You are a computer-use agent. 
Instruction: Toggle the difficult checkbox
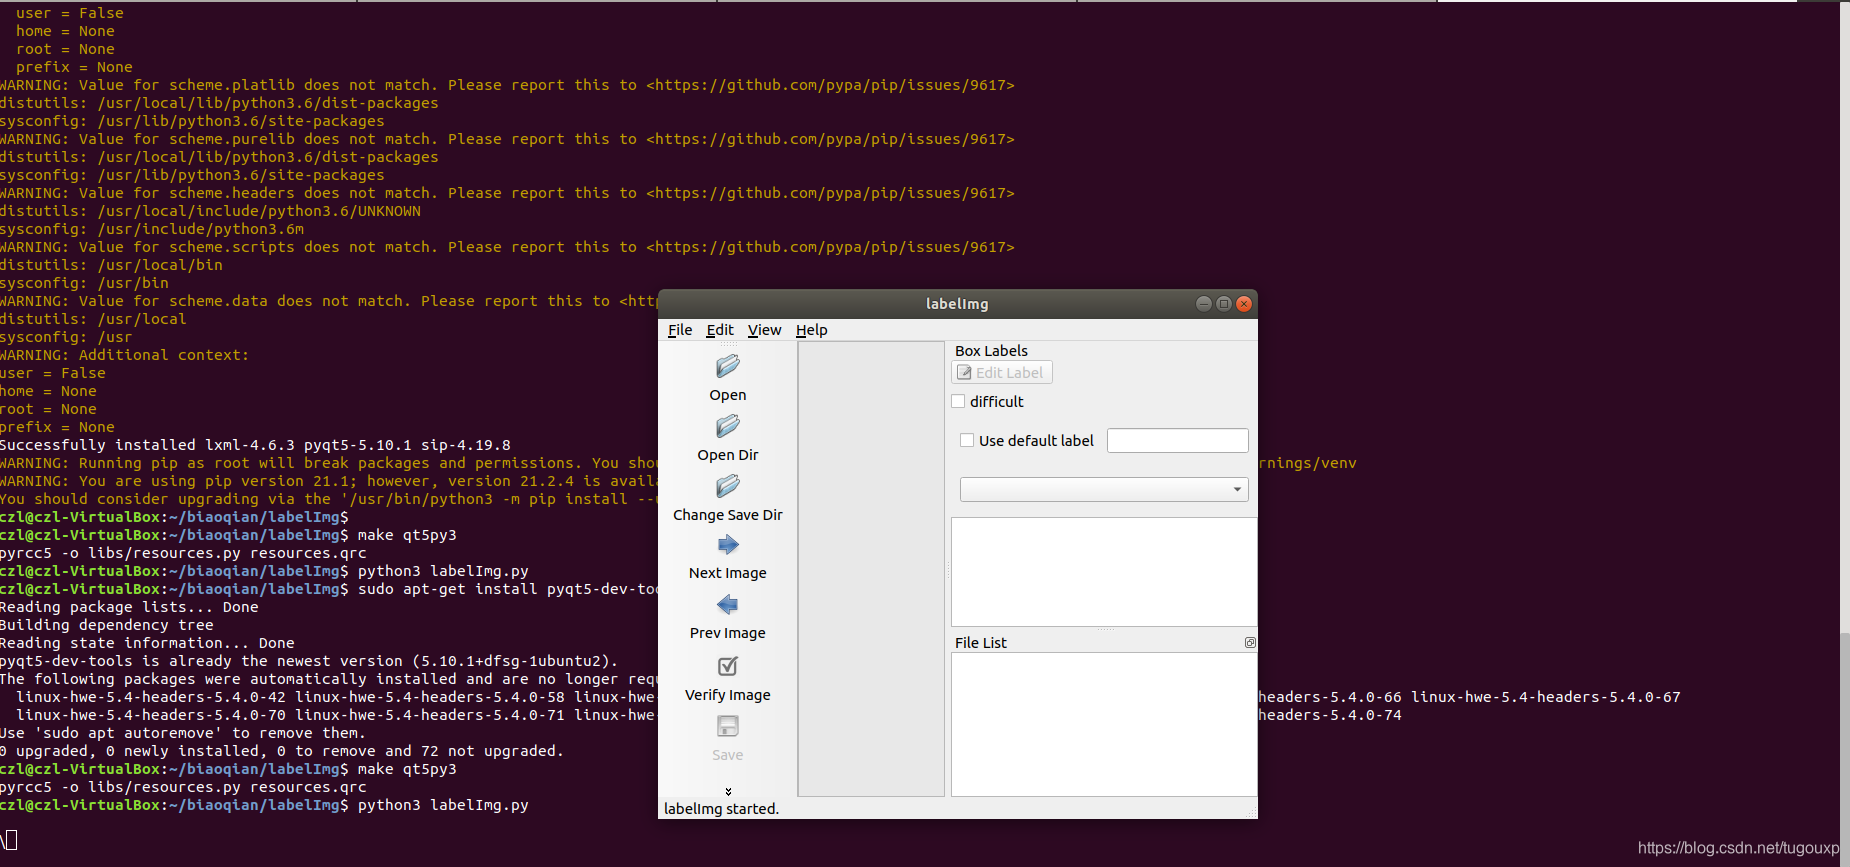pyautogui.click(x=958, y=401)
